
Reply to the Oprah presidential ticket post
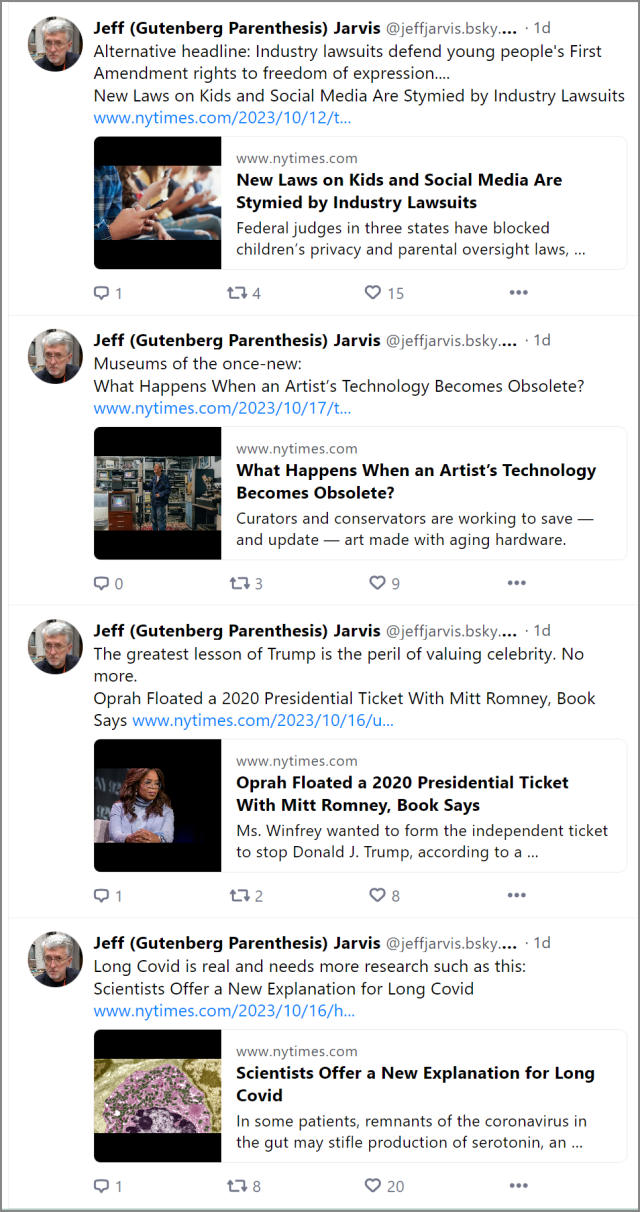click(x=102, y=895)
